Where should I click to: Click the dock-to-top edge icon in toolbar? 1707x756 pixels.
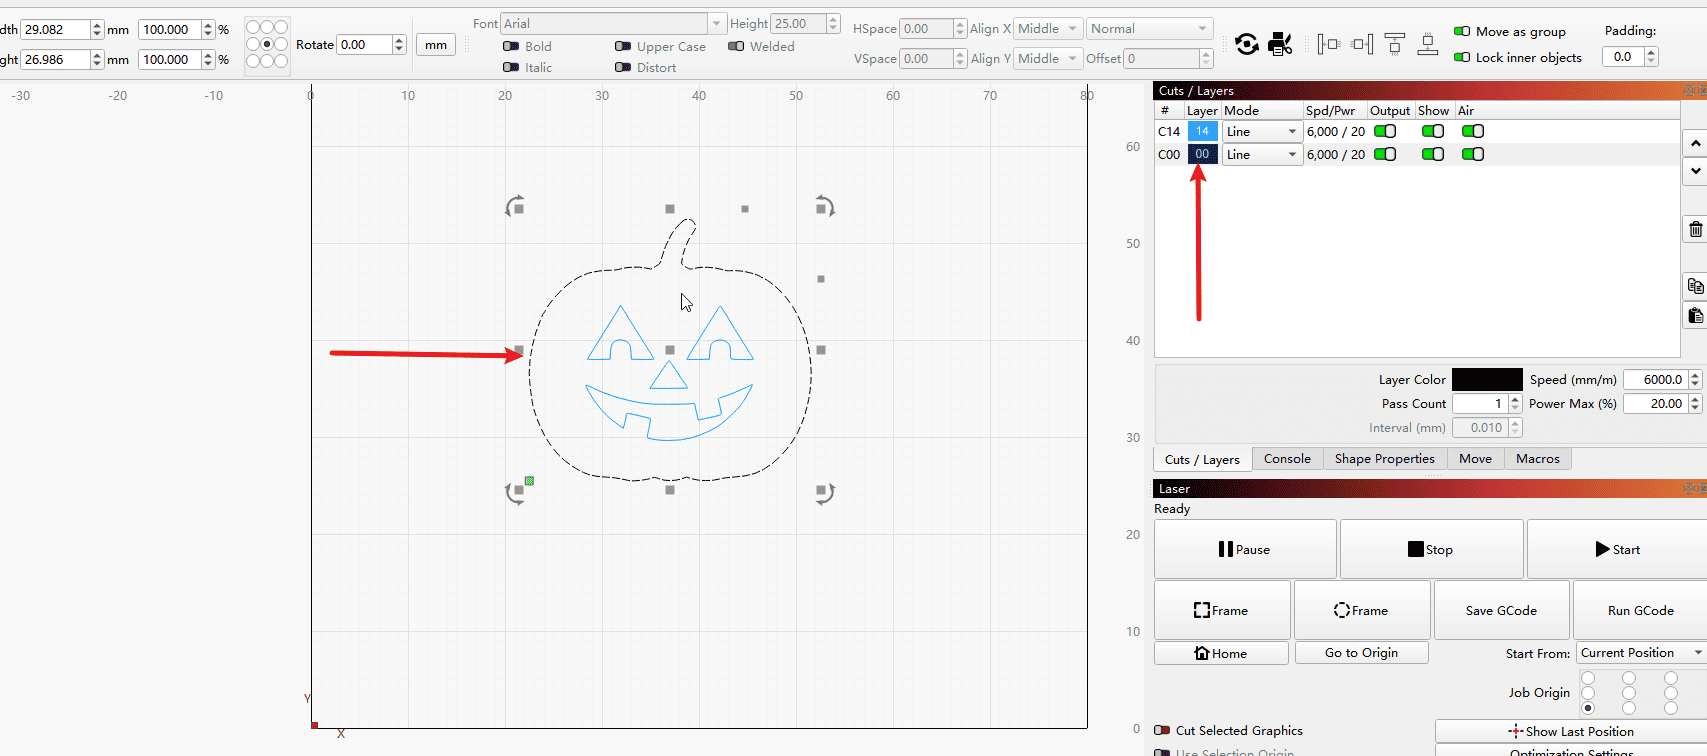pyautogui.click(x=1395, y=44)
